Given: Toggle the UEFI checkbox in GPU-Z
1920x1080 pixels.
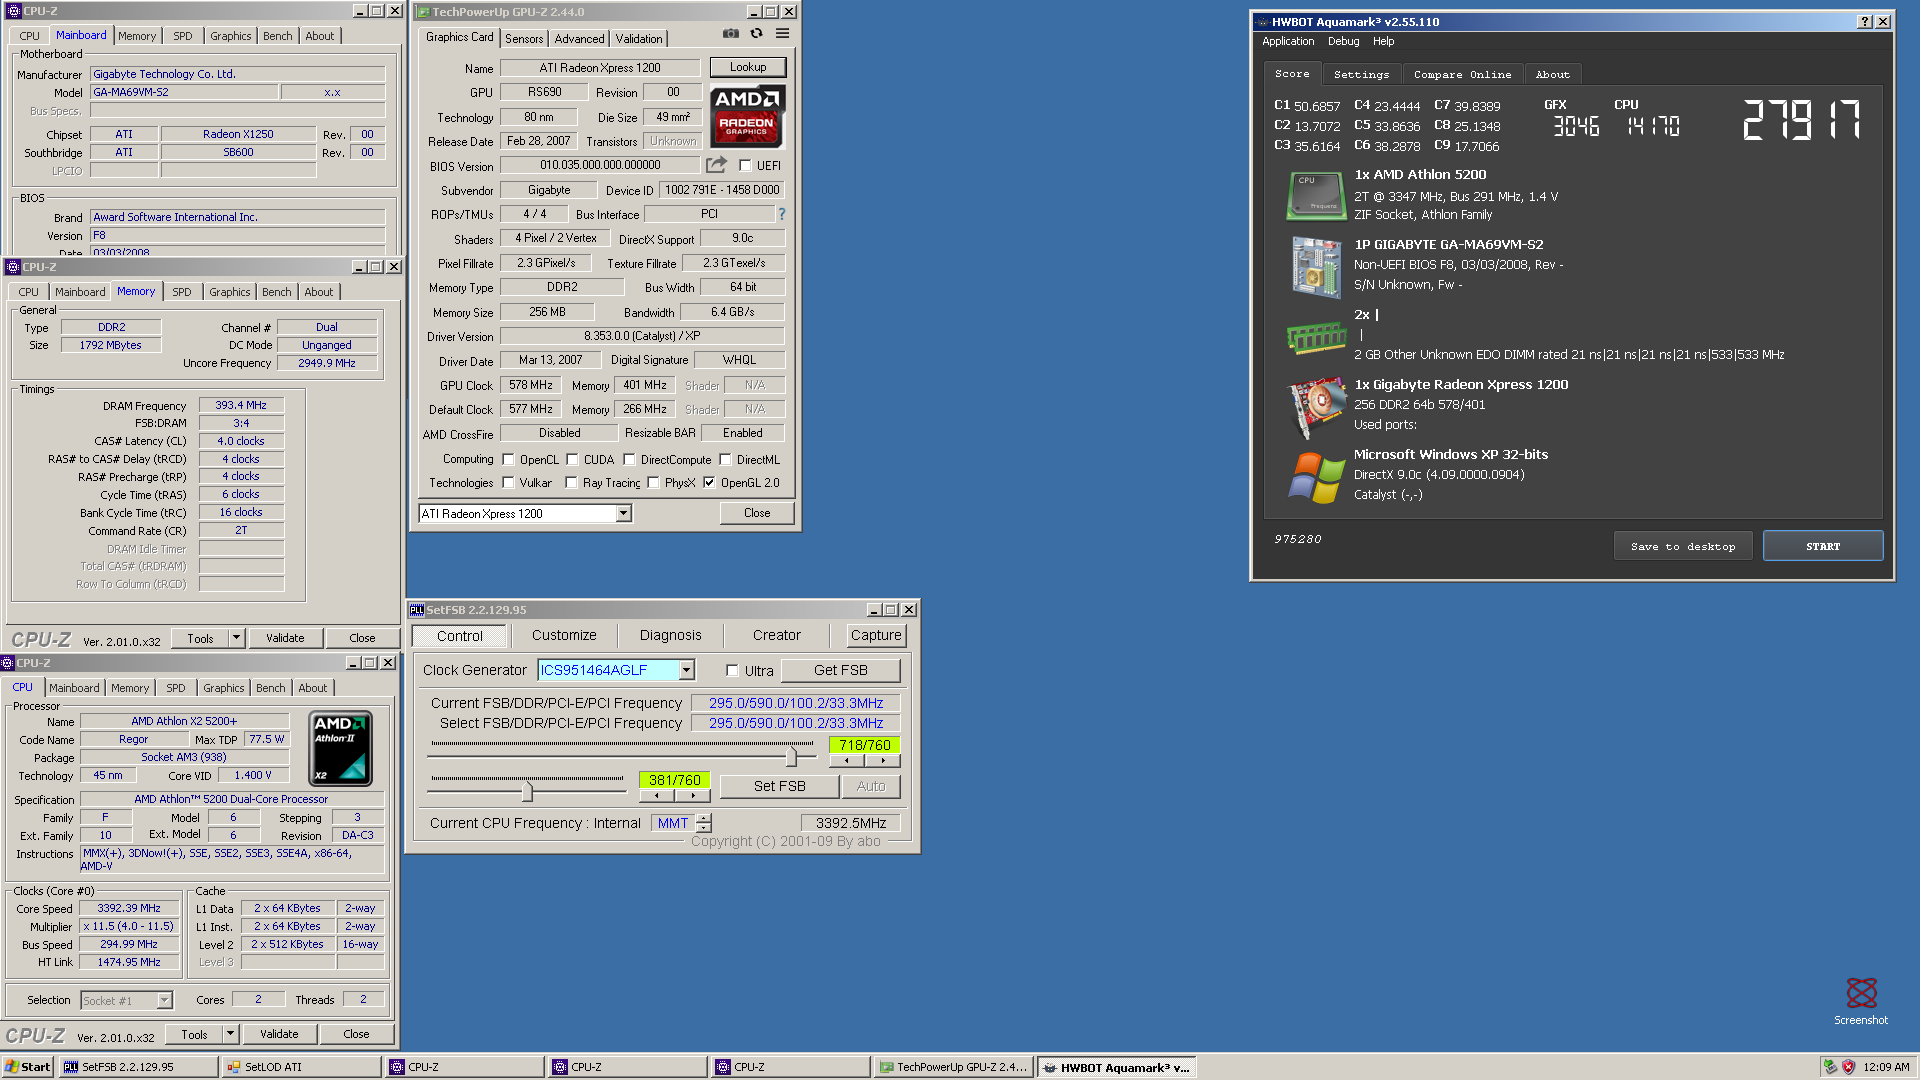Looking at the screenshot, I should click(x=745, y=166).
